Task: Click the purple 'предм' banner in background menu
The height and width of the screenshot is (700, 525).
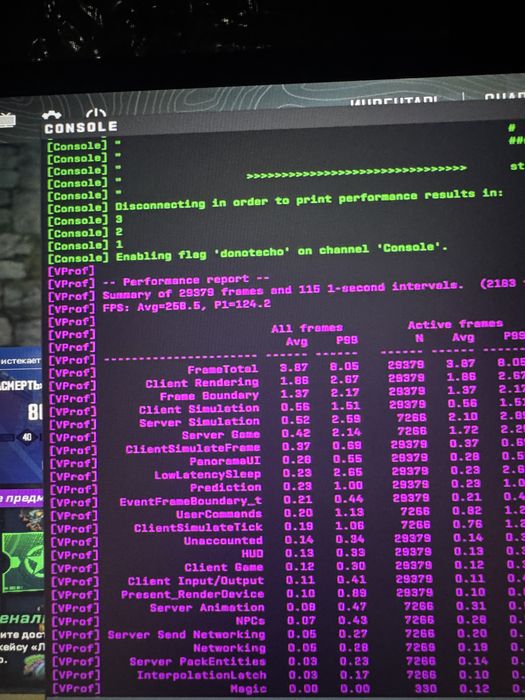Action: [x=21, y=499]
